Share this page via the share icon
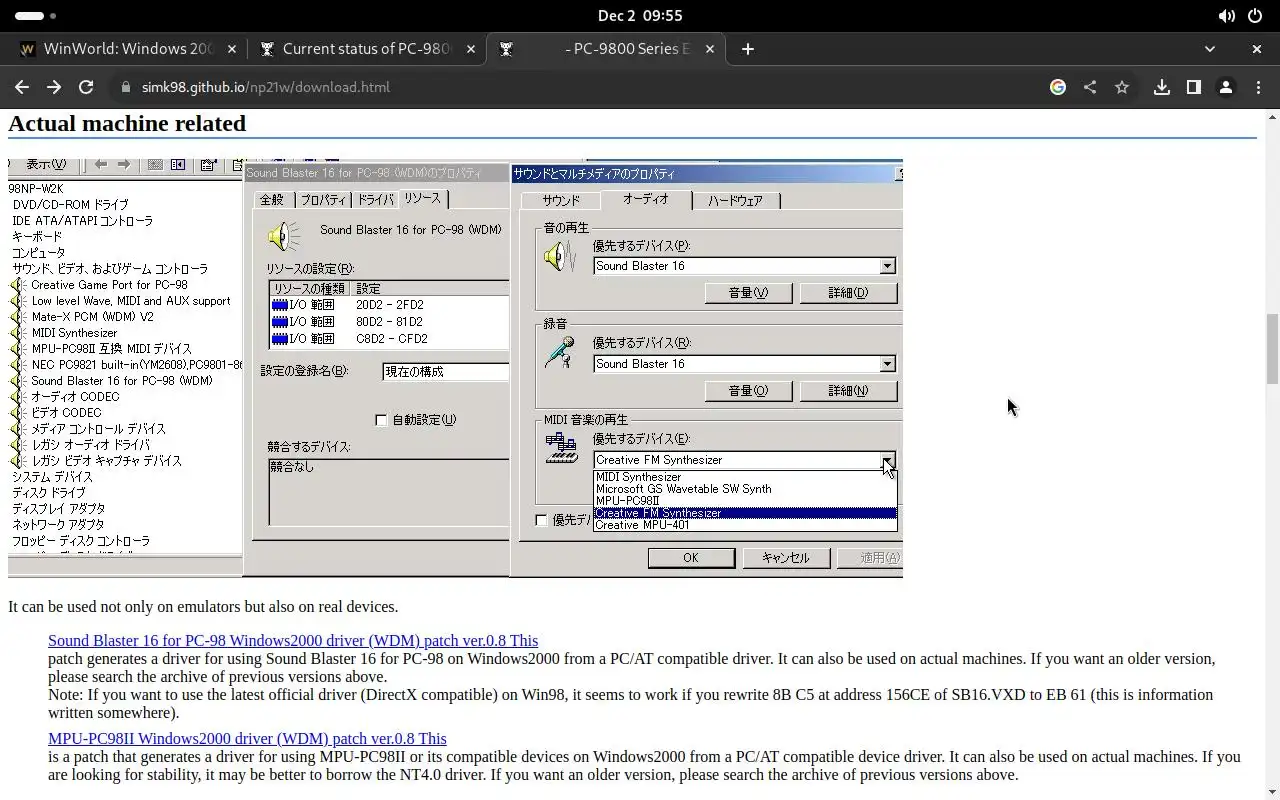The image size is (1280, 800). point(1089,87)
